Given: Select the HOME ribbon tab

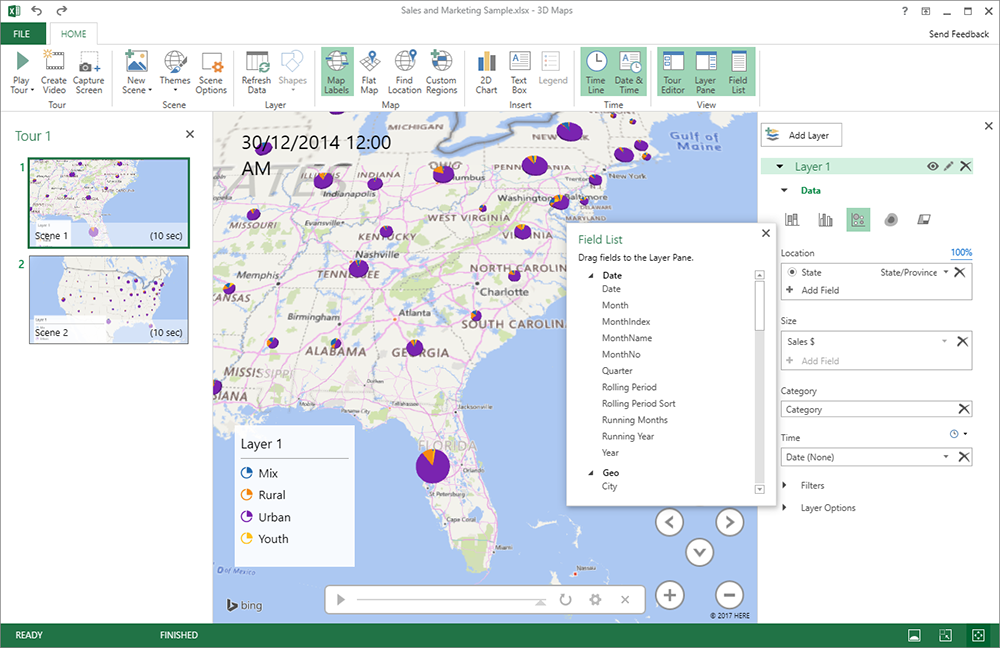Looking at the screenshot, I should [x=73, y=33].
